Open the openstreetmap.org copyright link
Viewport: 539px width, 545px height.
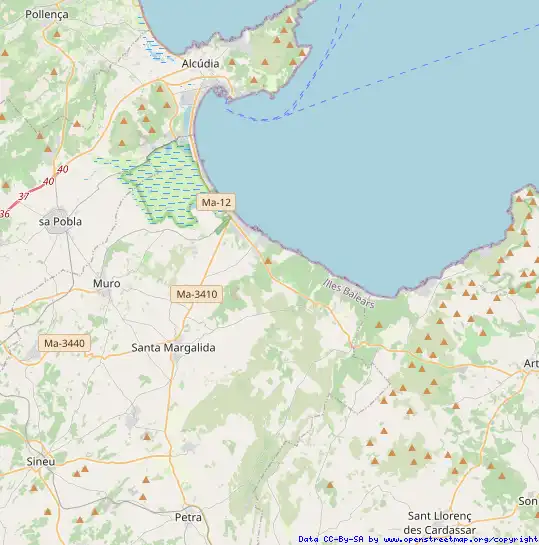click(x=460, y=539)
